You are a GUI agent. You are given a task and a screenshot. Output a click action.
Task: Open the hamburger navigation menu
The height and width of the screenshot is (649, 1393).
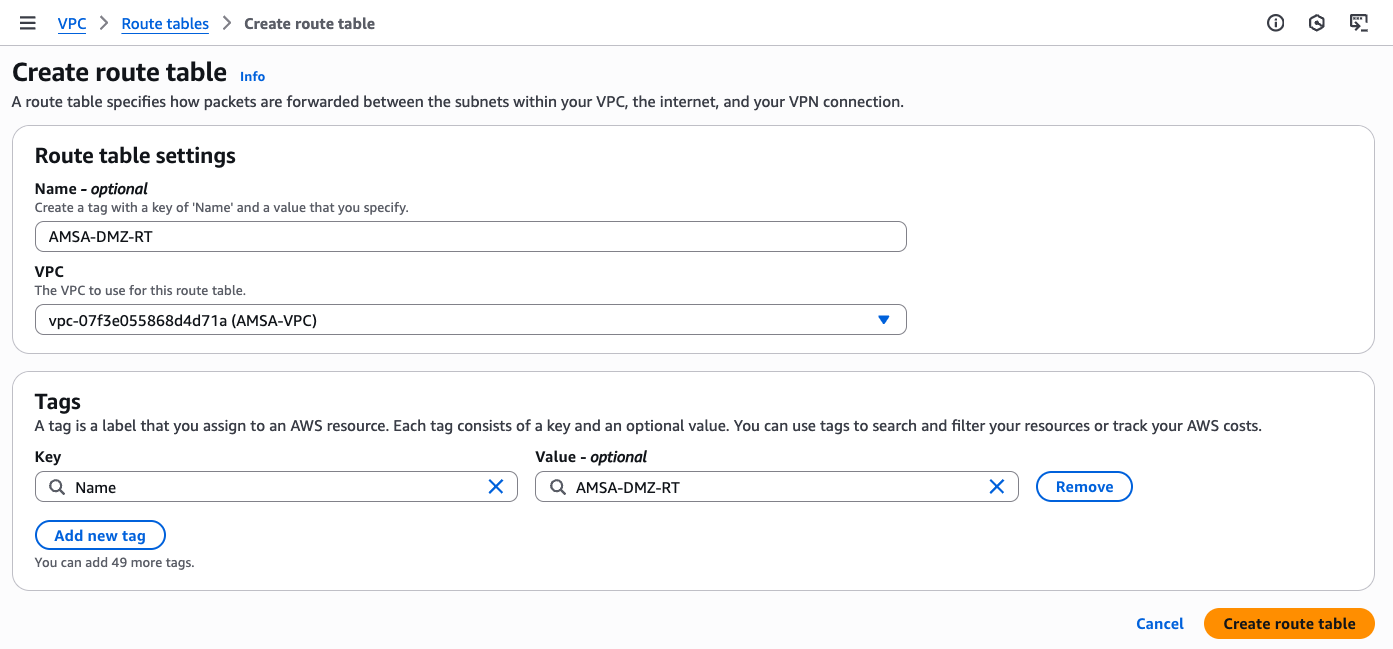click(28, 23)
